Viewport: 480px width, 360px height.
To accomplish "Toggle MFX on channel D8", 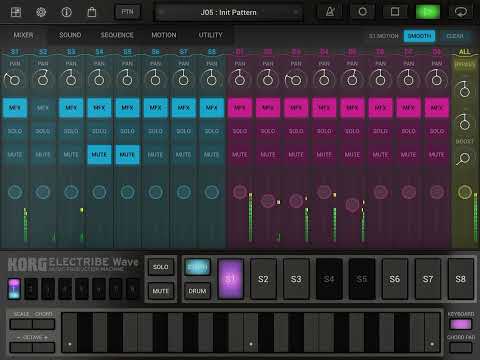I will point(437,108).
